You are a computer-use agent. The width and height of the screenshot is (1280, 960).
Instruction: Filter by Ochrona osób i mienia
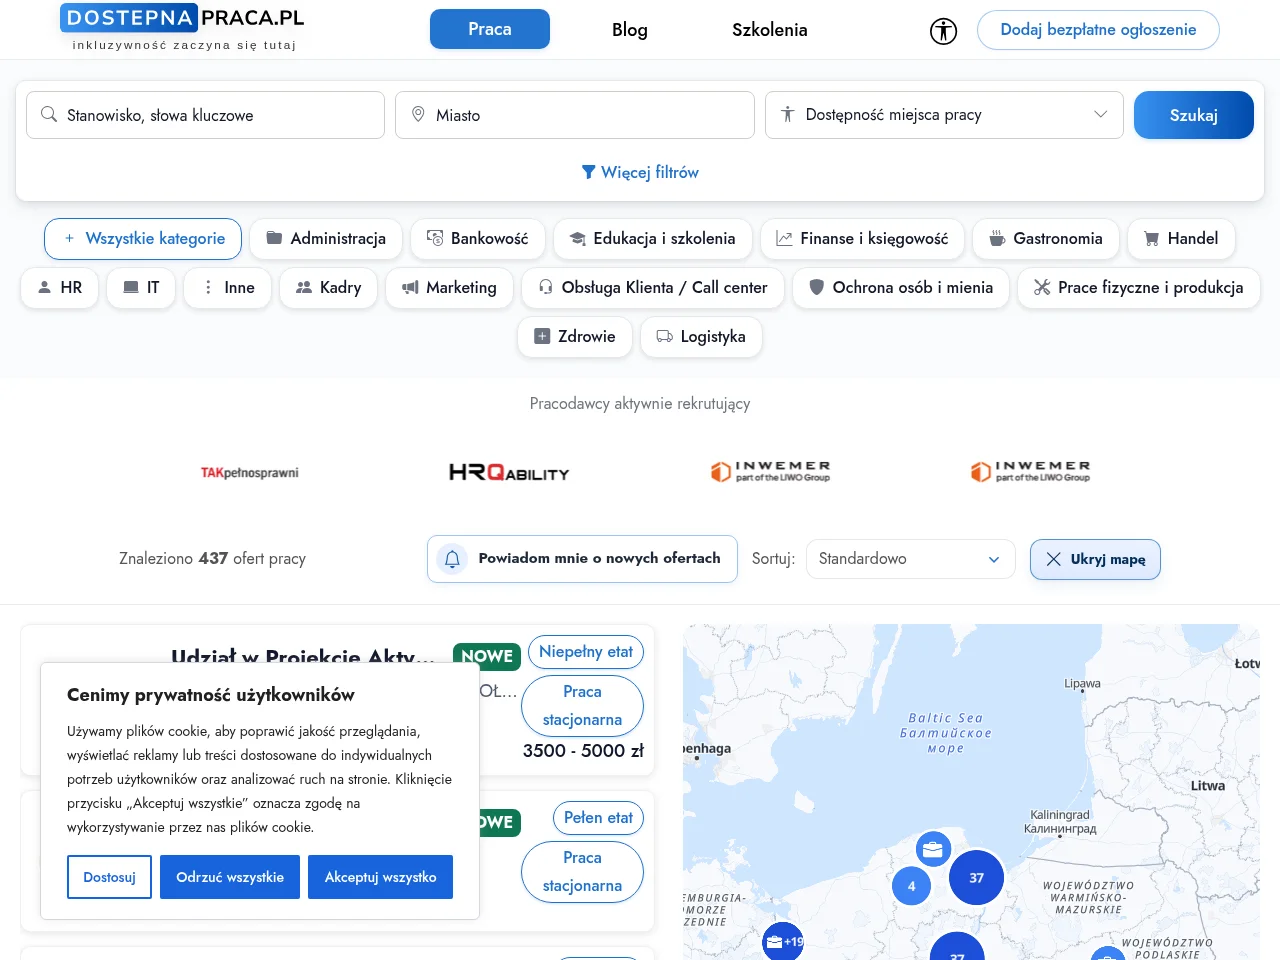[x=901, y=287]
